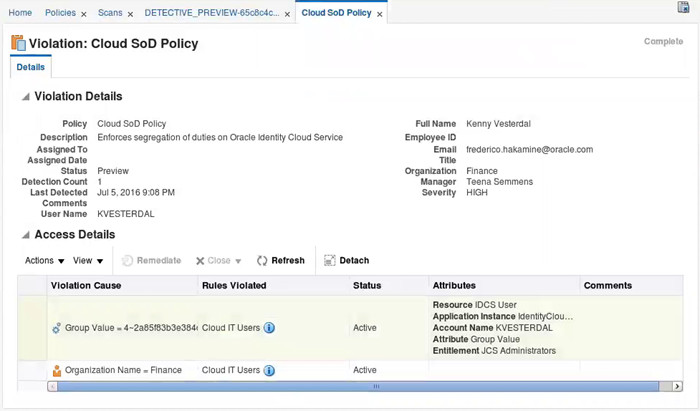Click the Remediate button
This screenshot has height=411, width=700.
[152, 261]
